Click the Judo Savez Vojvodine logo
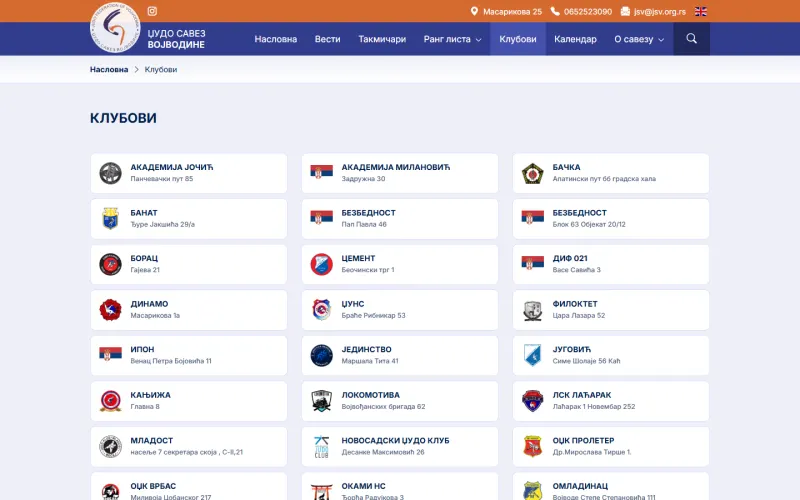 point(115,28)
